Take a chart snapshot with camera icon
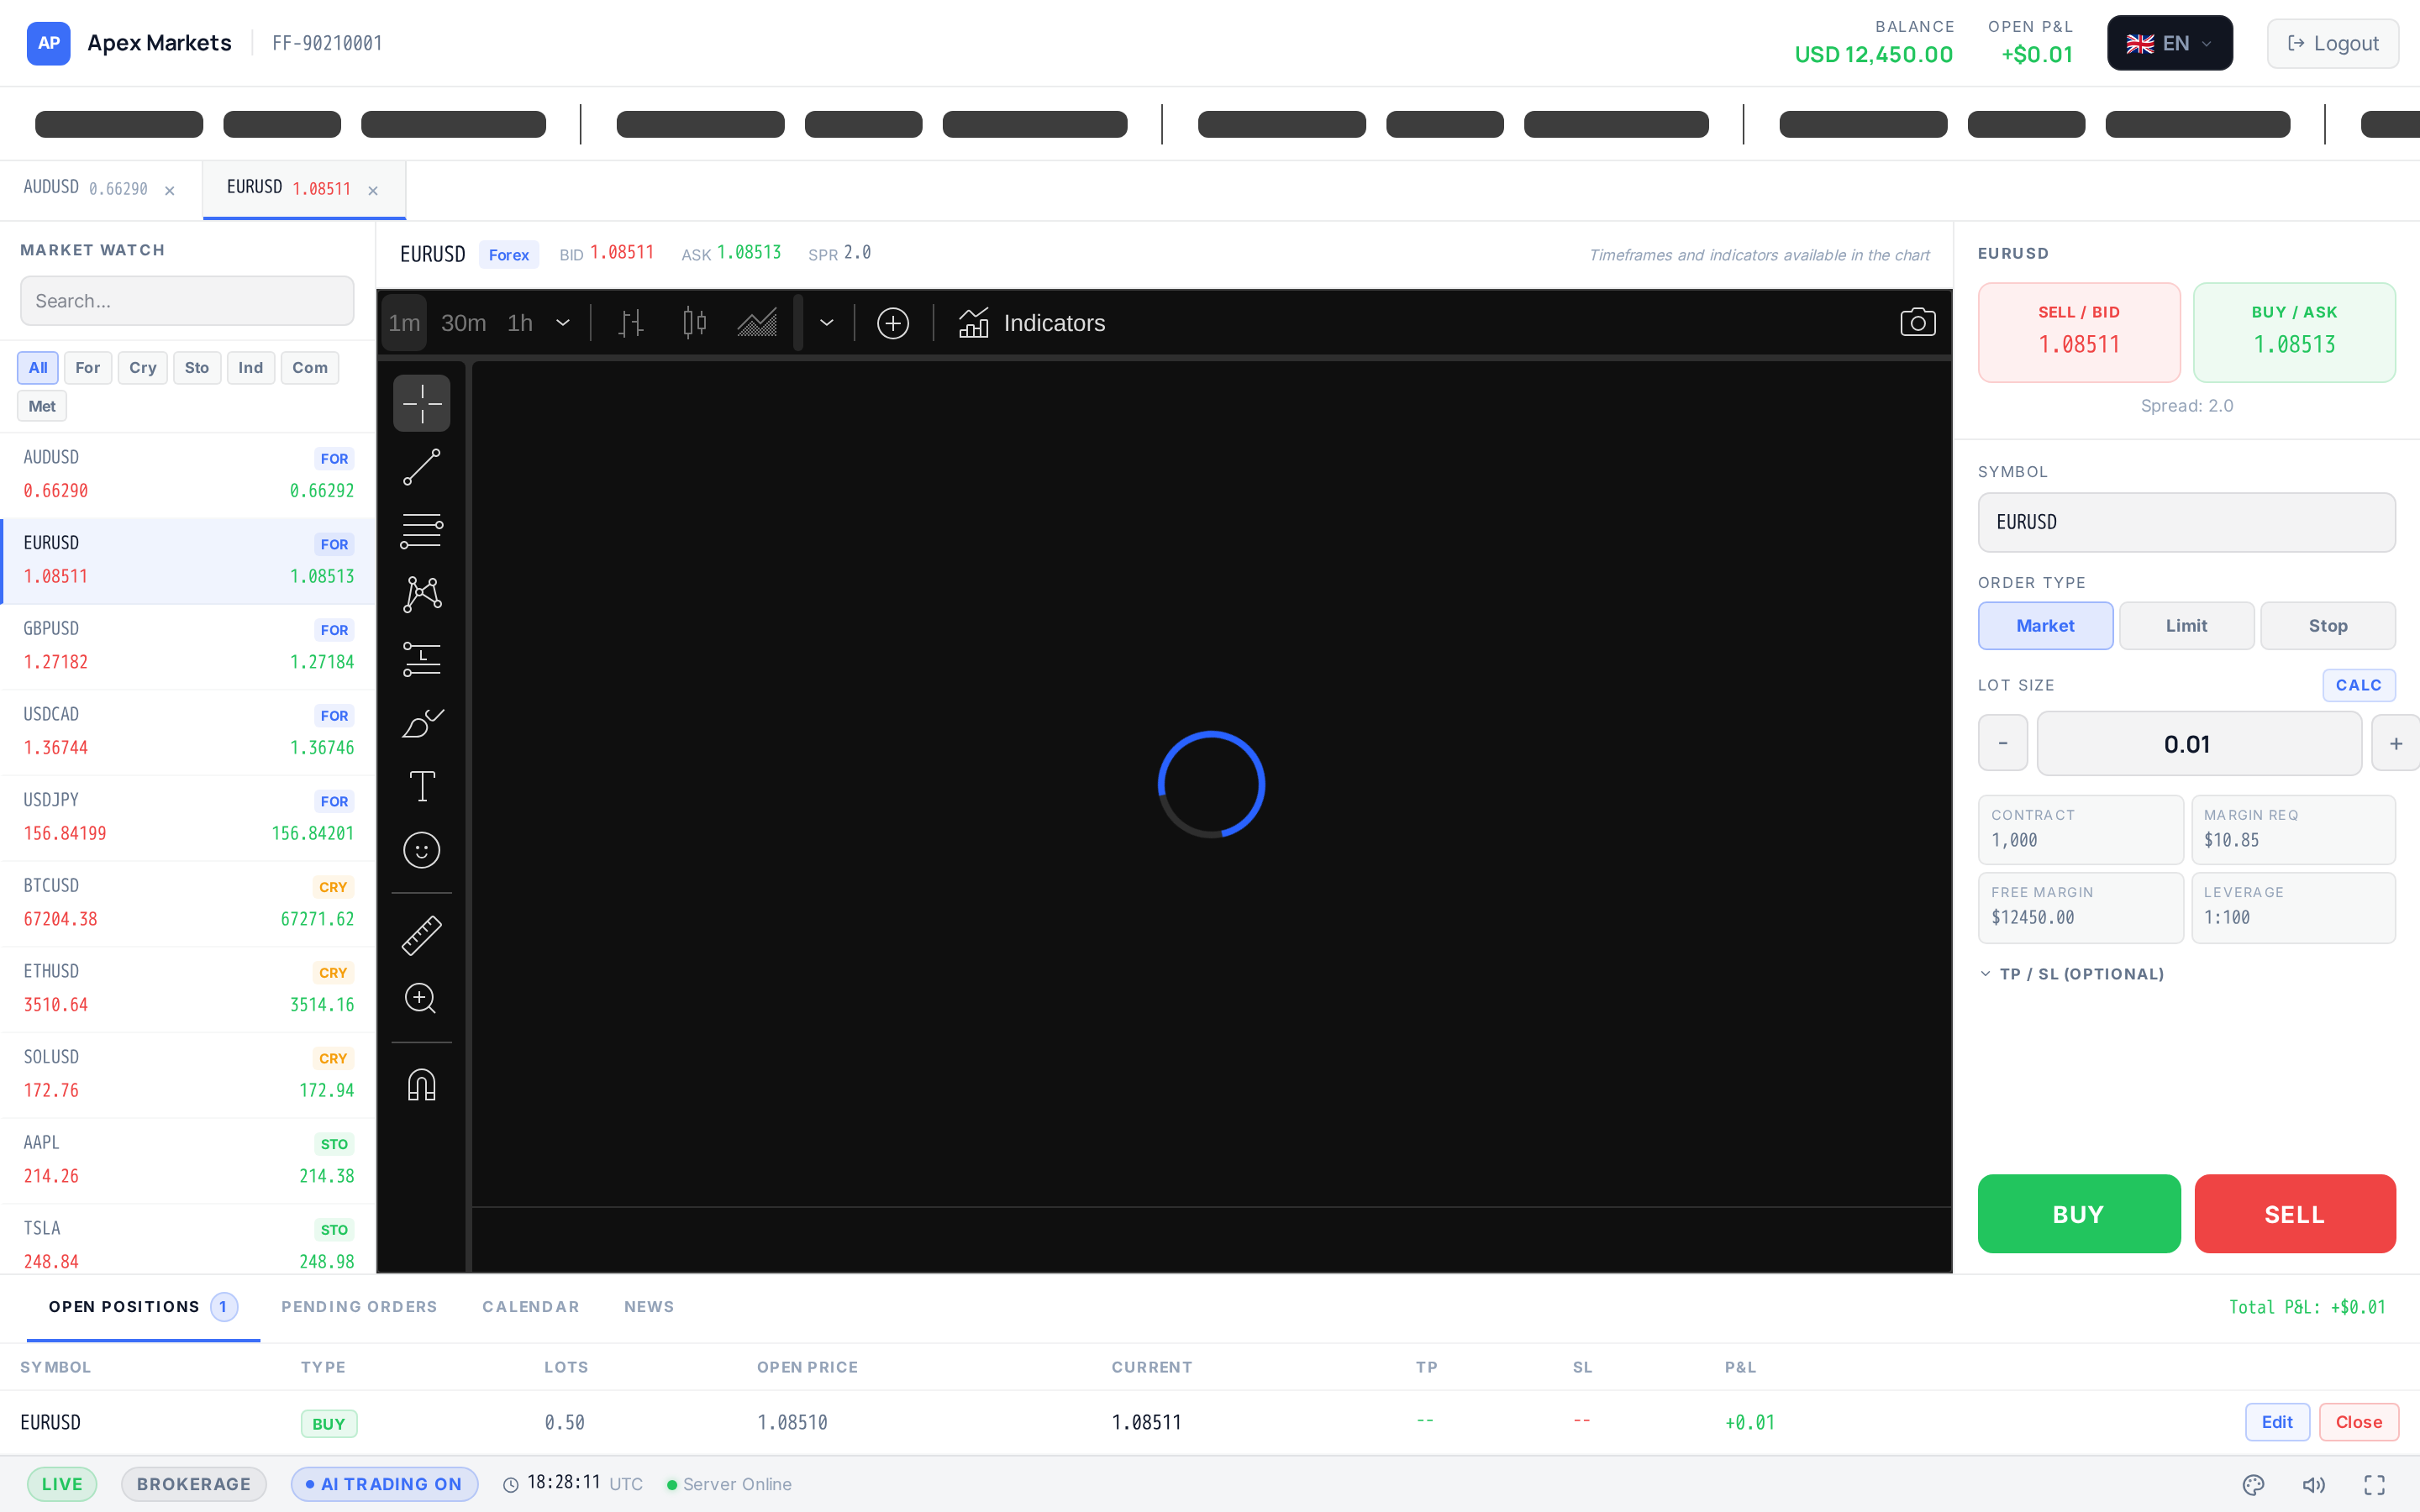The width and height of the screenshot is (2420, 1512). [1917, 322]
